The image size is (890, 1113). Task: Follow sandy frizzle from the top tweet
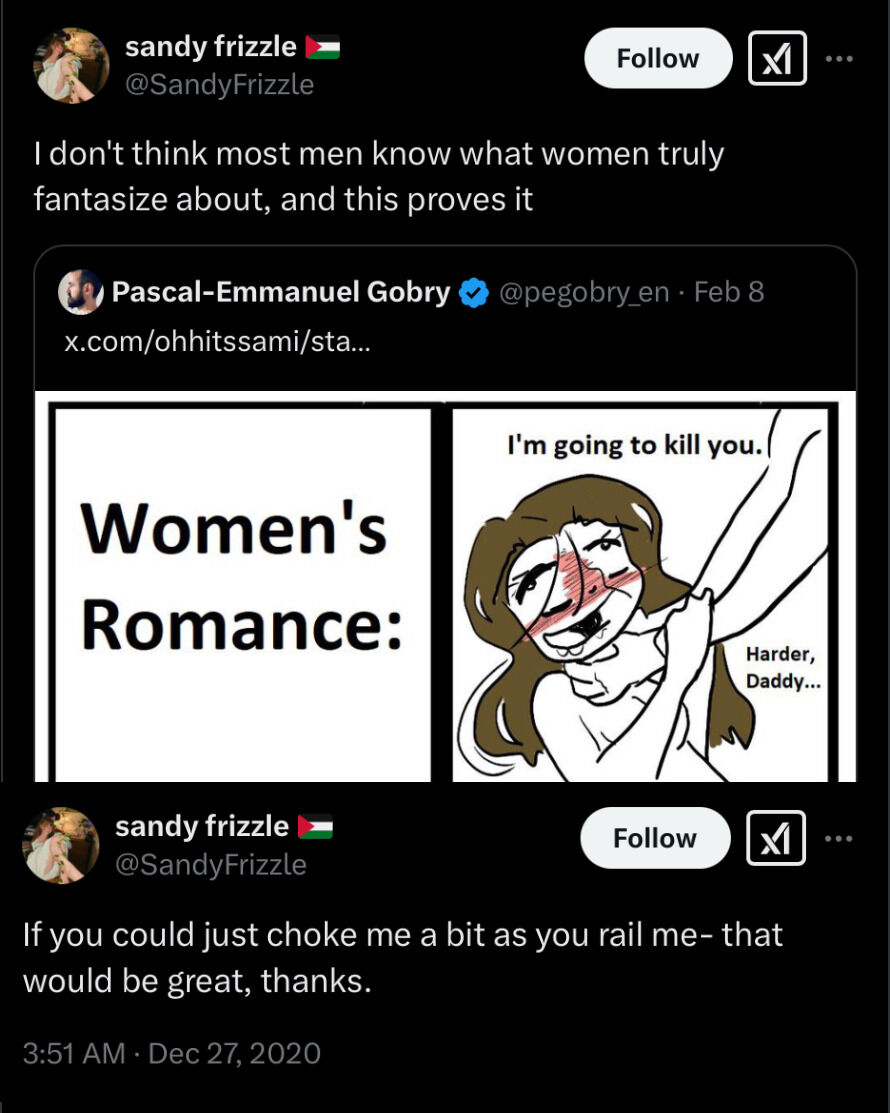658,58
